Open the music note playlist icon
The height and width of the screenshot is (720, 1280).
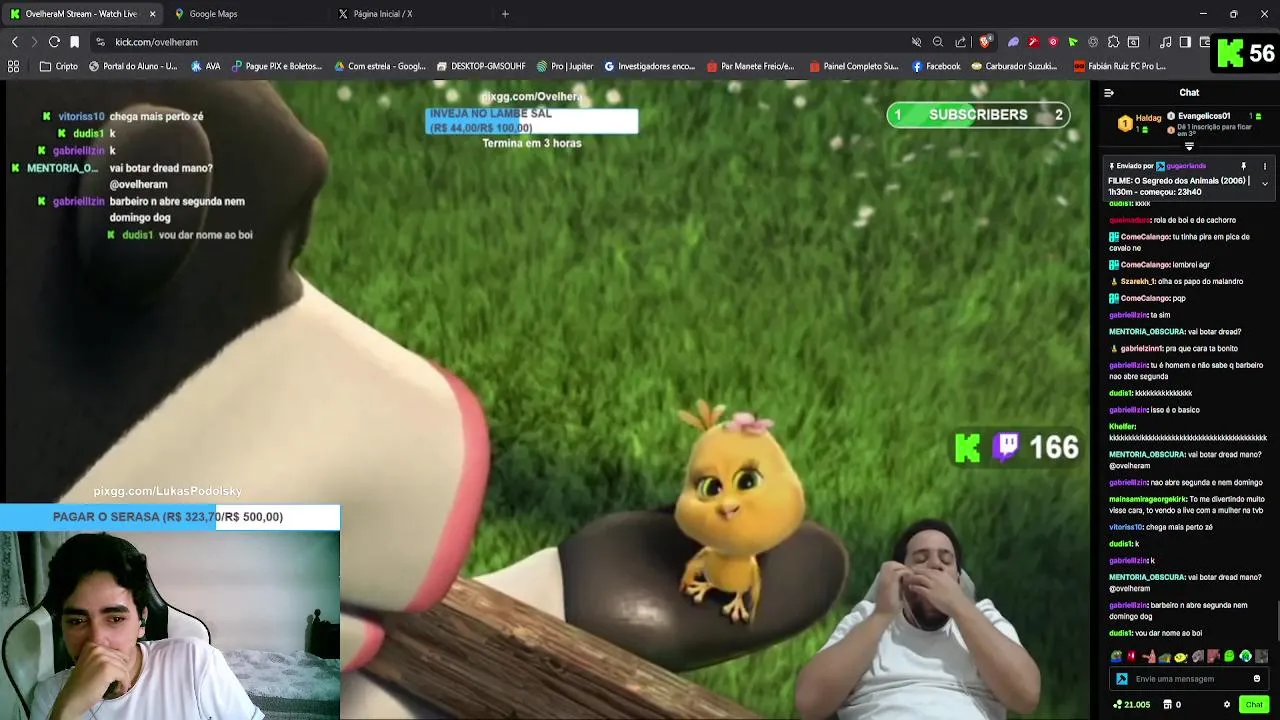pyautogui.click(x=1166, y=42)
